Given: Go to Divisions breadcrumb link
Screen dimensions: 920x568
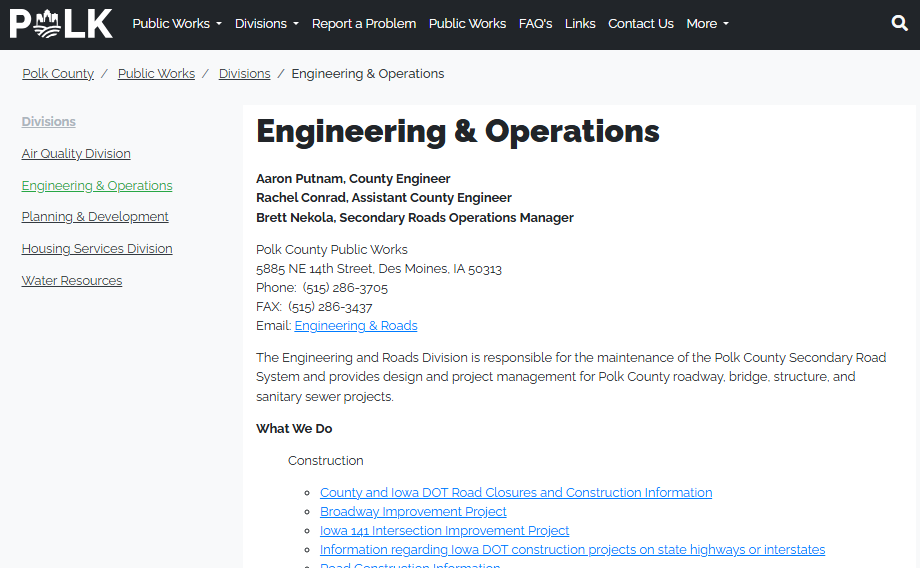Looking at the screenshot, I should [x=244, y=74].
